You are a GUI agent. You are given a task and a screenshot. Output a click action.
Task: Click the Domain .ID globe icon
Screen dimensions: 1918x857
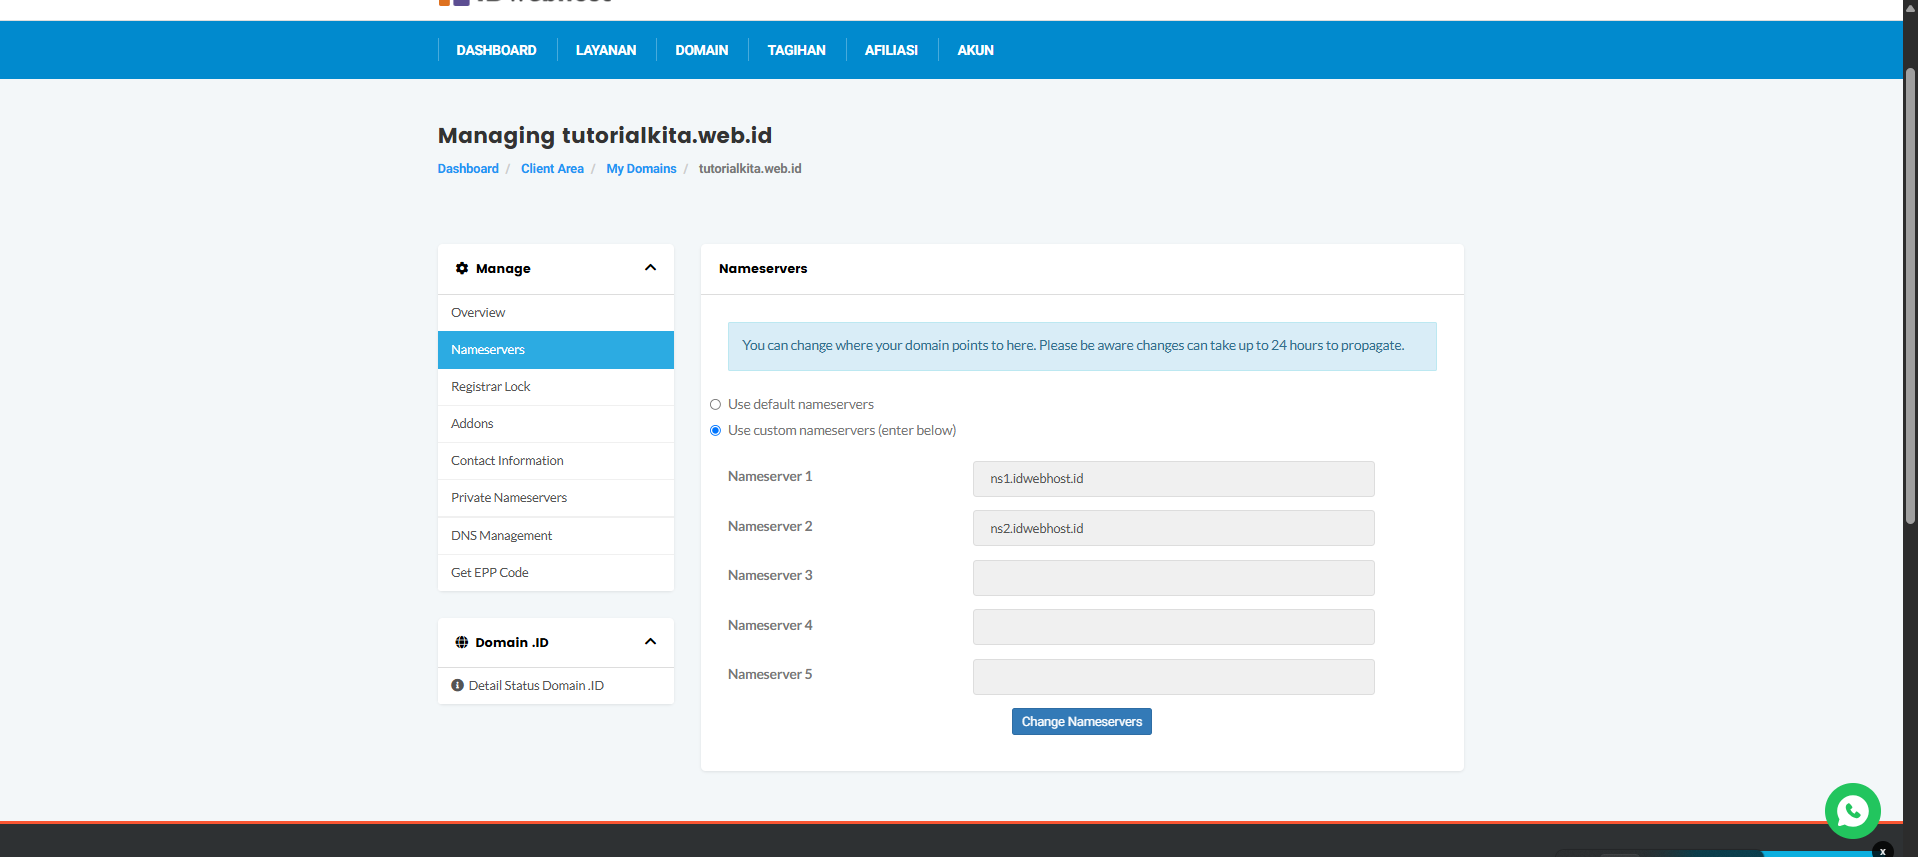462,642
